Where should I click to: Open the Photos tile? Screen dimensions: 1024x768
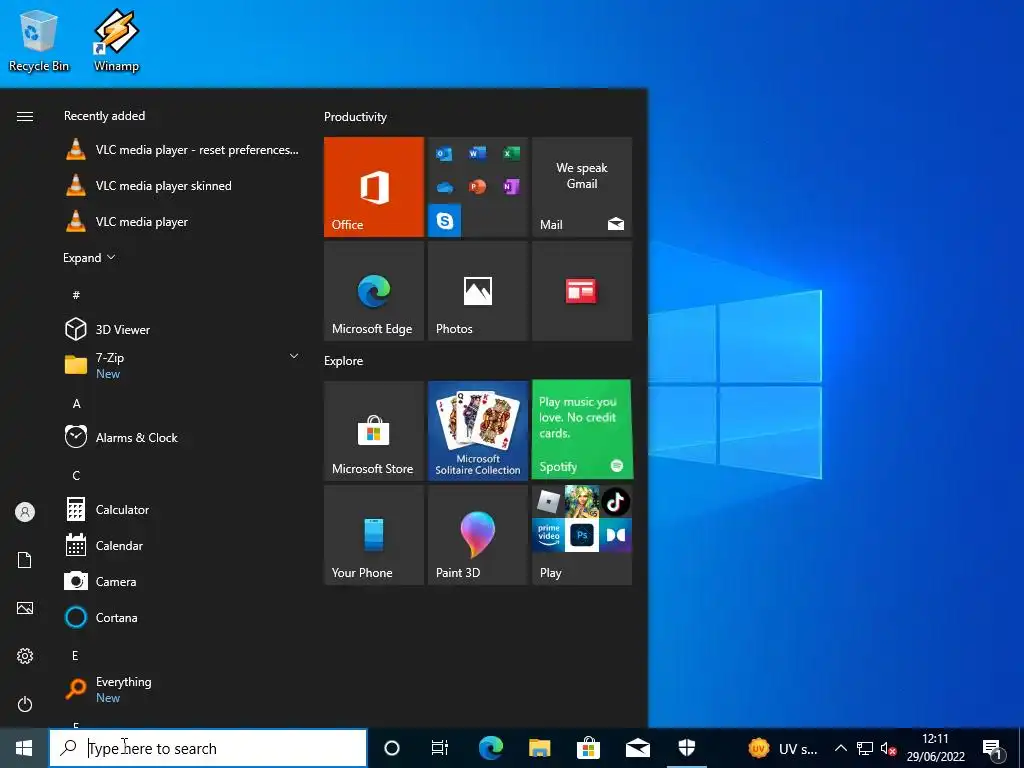tap(477, 291)
